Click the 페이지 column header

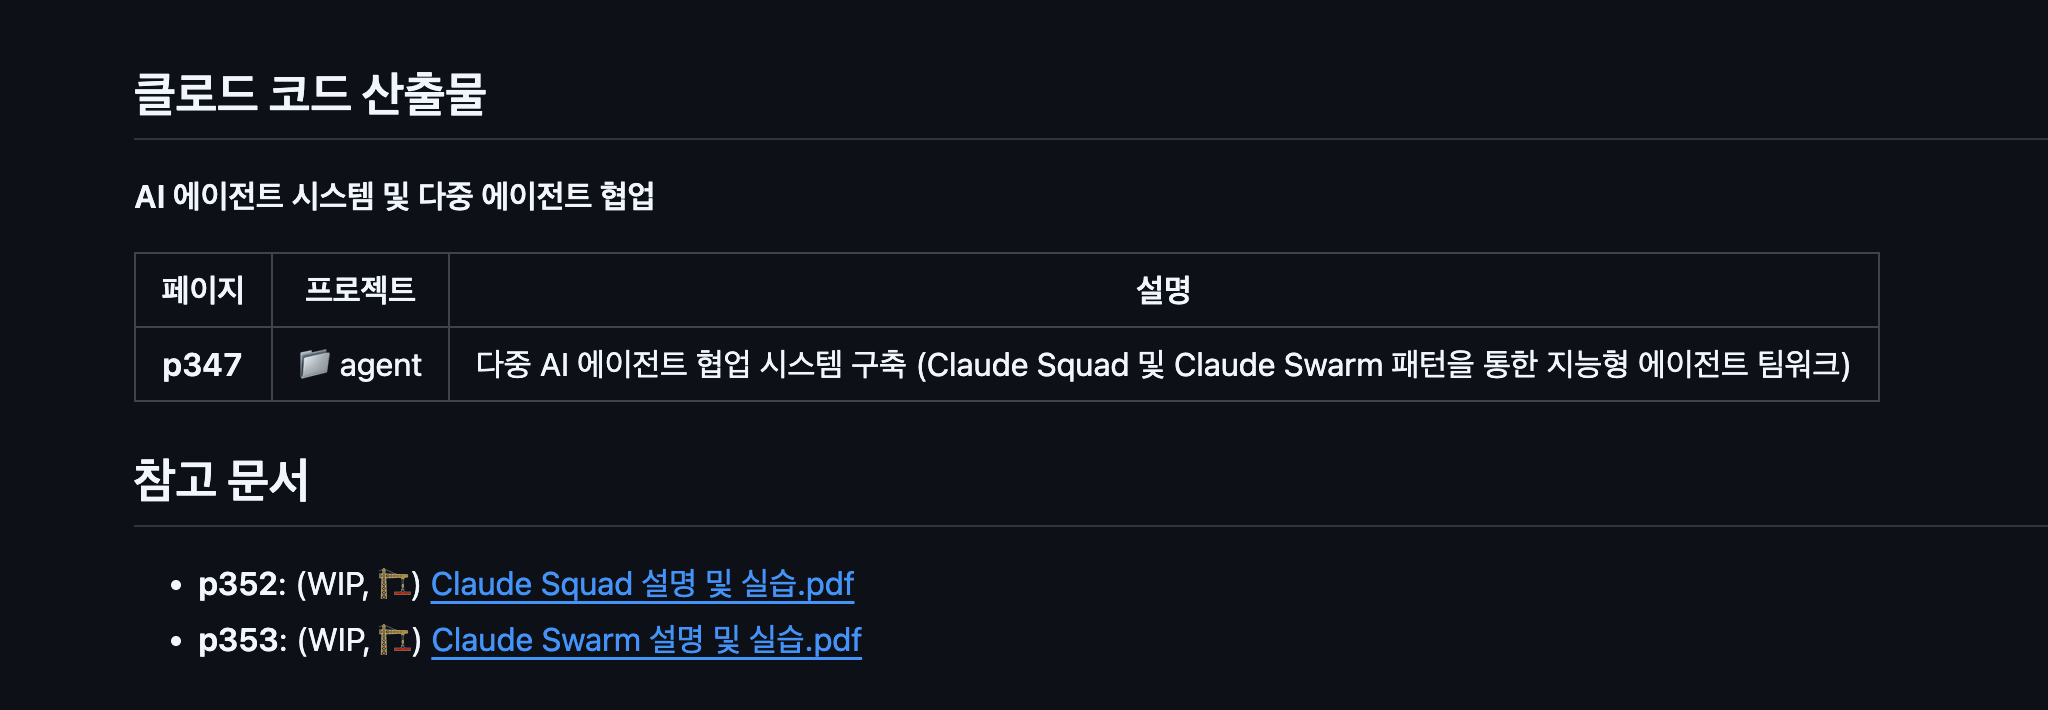[203, 290]
